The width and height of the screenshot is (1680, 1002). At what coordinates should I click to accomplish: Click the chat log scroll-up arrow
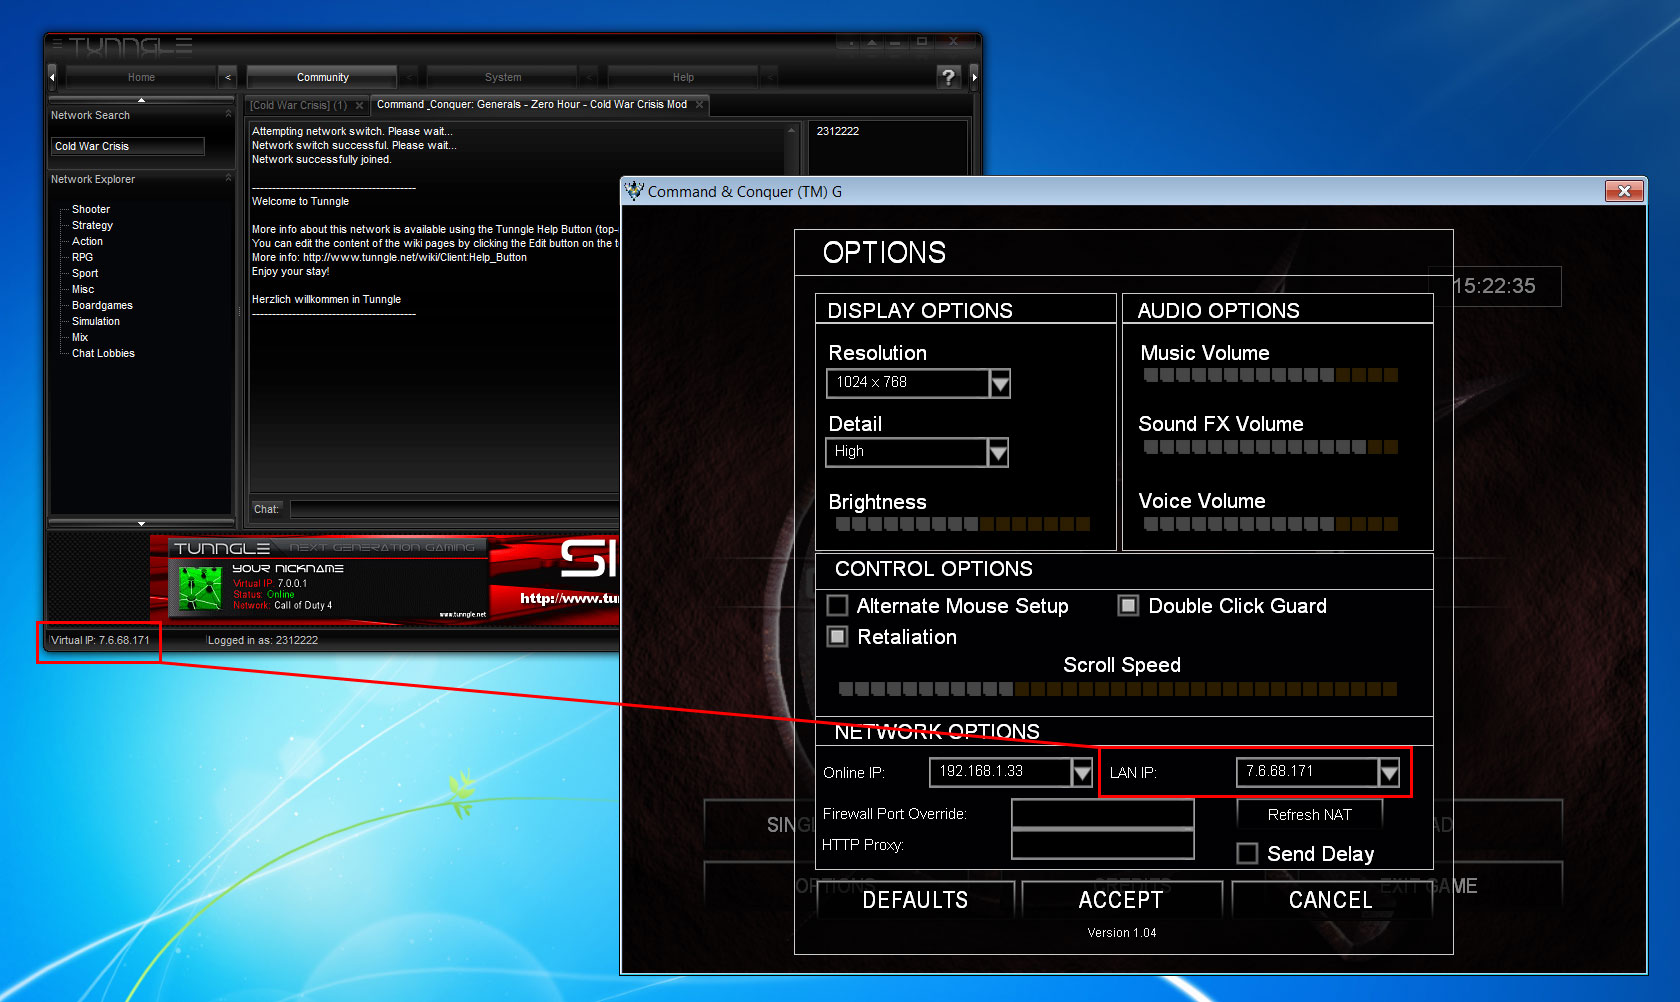click(x=791, y=131)
